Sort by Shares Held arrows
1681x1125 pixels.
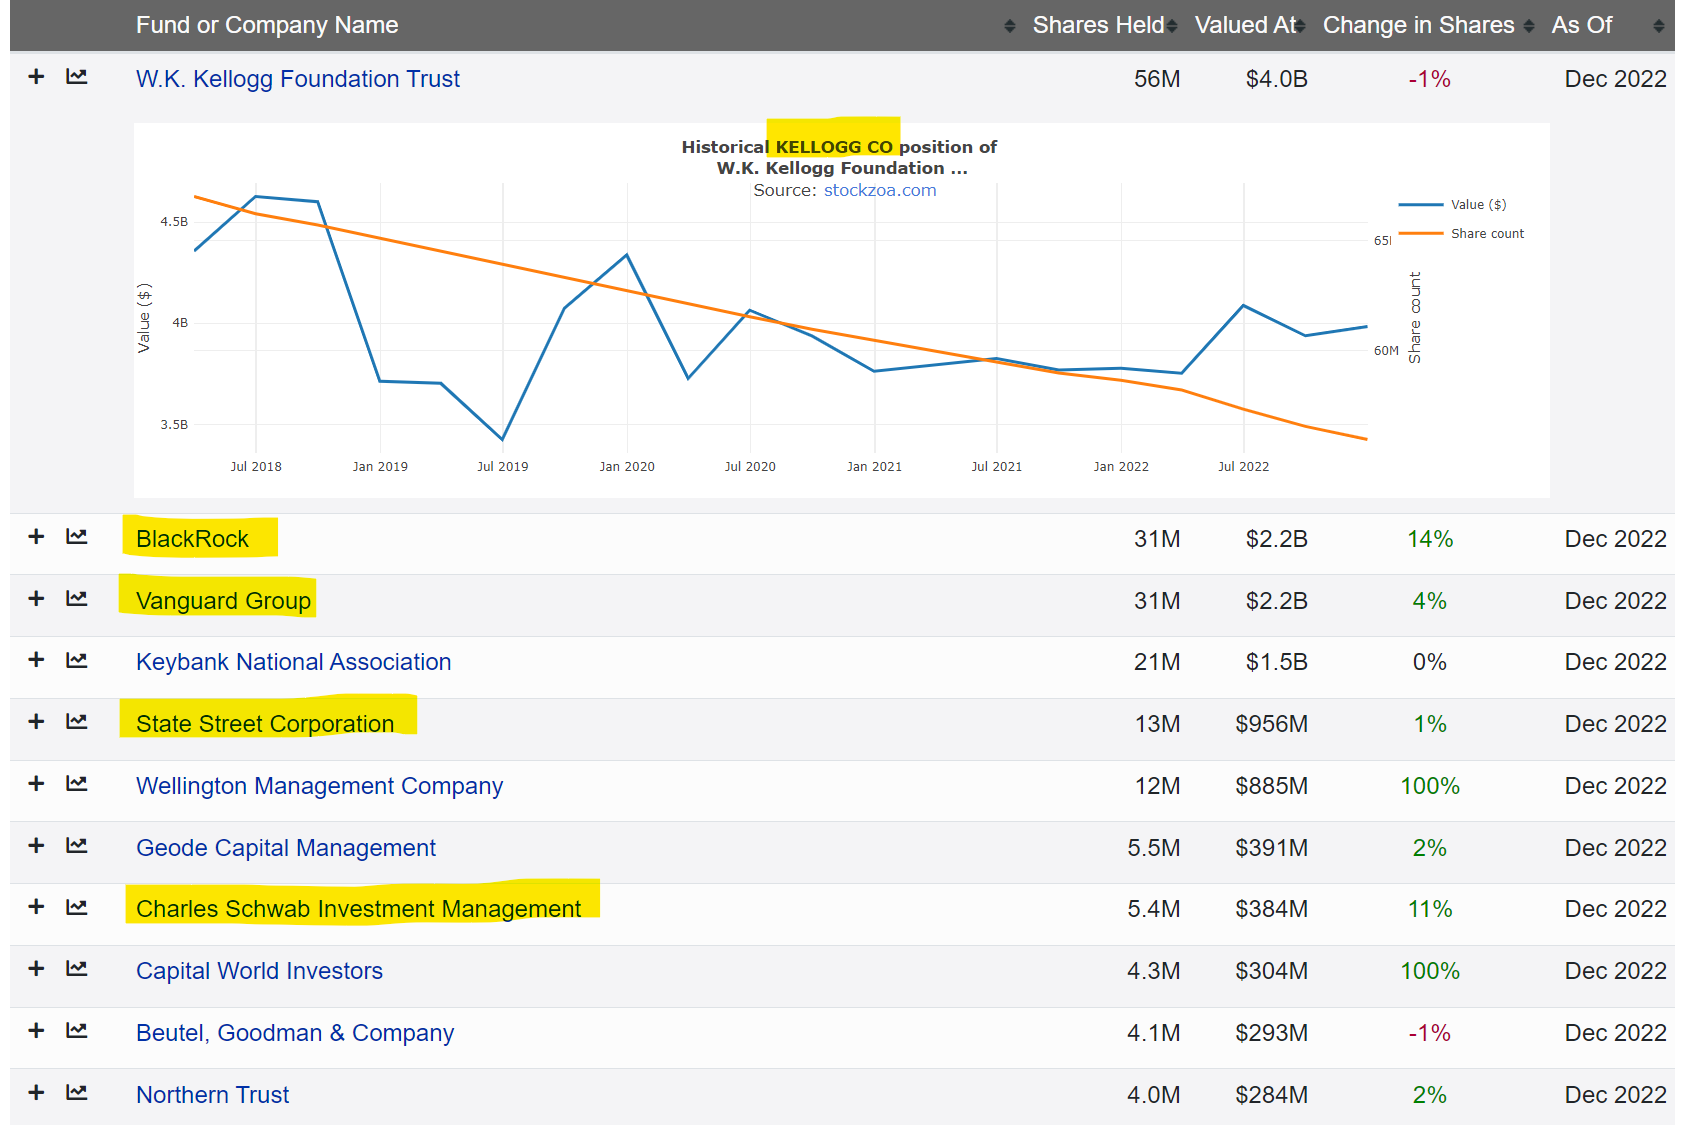[x=1172, y=26]
